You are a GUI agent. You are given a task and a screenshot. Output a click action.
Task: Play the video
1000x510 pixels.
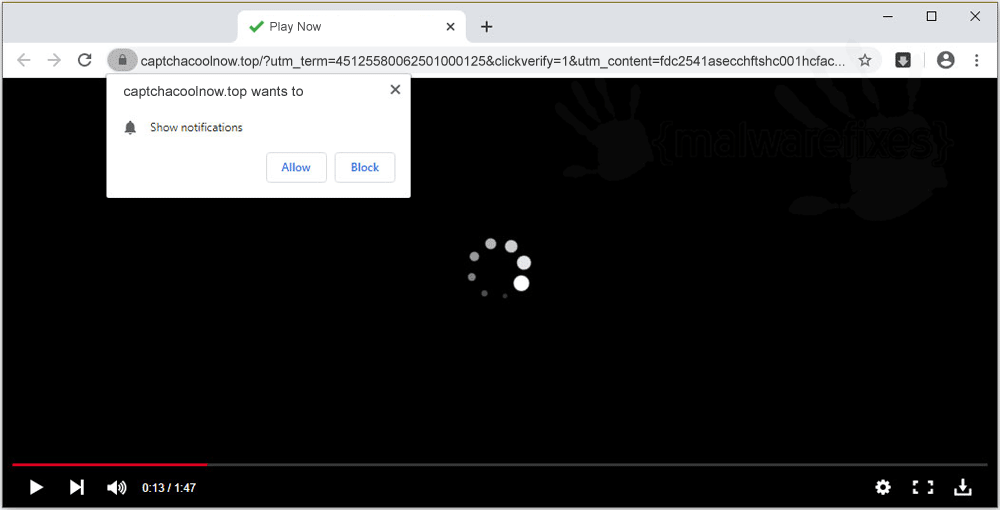36,488
